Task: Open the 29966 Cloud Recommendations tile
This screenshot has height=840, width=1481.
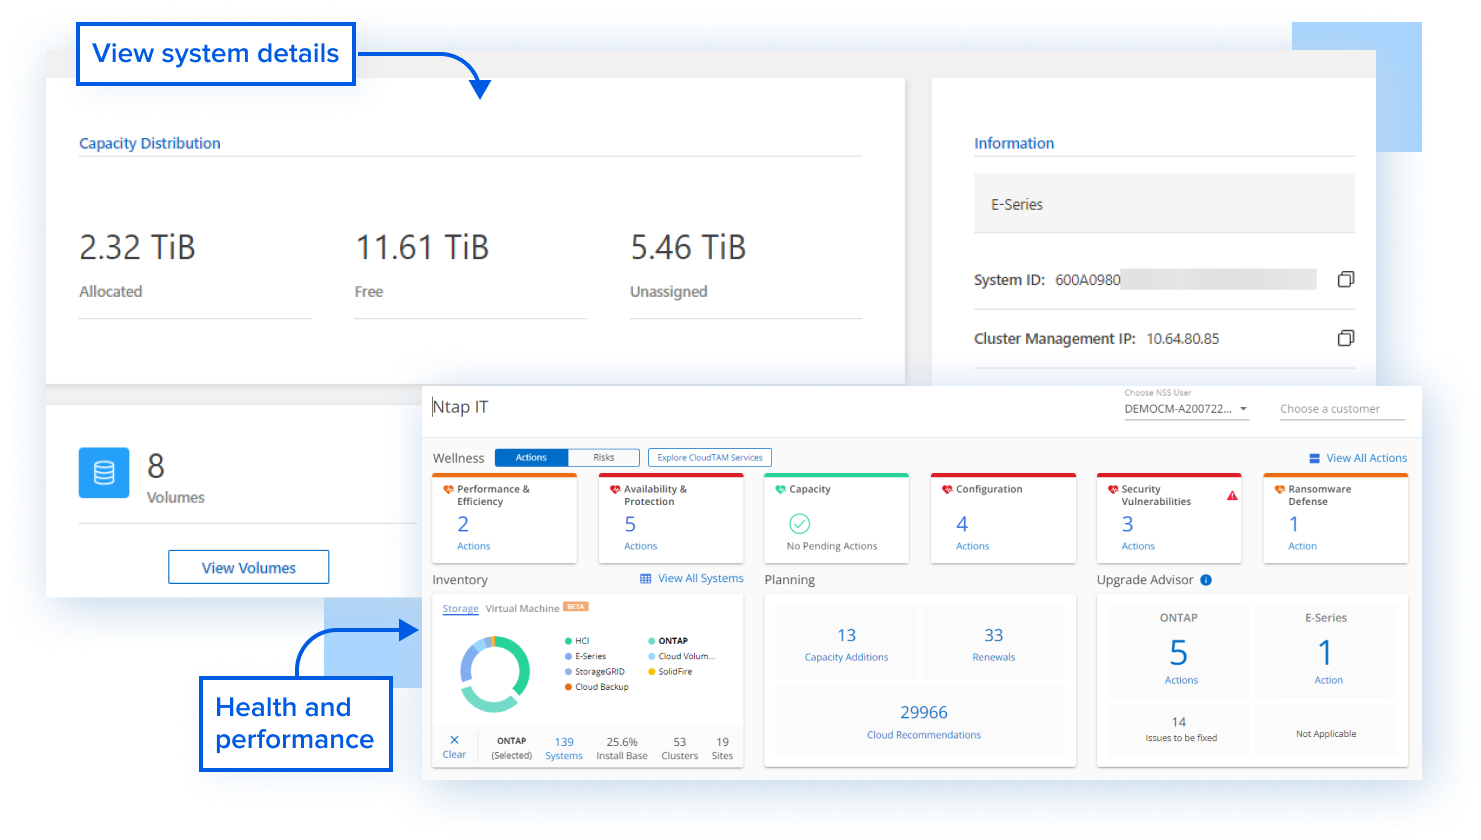Action: 923,721
